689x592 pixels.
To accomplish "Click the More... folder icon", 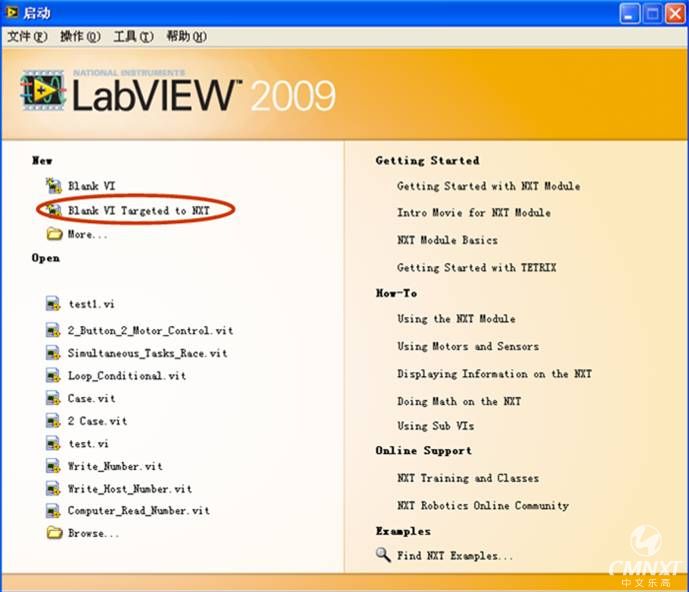I will coord(54,234).
